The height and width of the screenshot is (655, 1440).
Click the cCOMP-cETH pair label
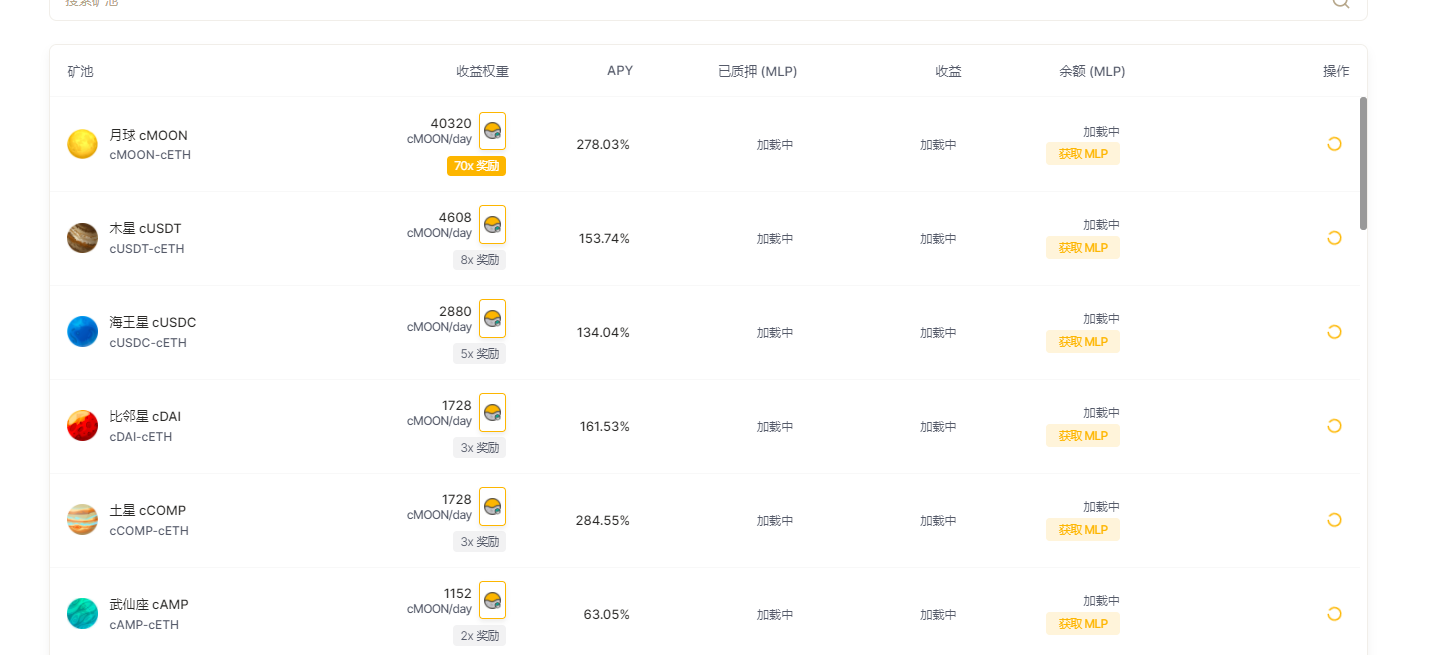click(x=149, y=531)
